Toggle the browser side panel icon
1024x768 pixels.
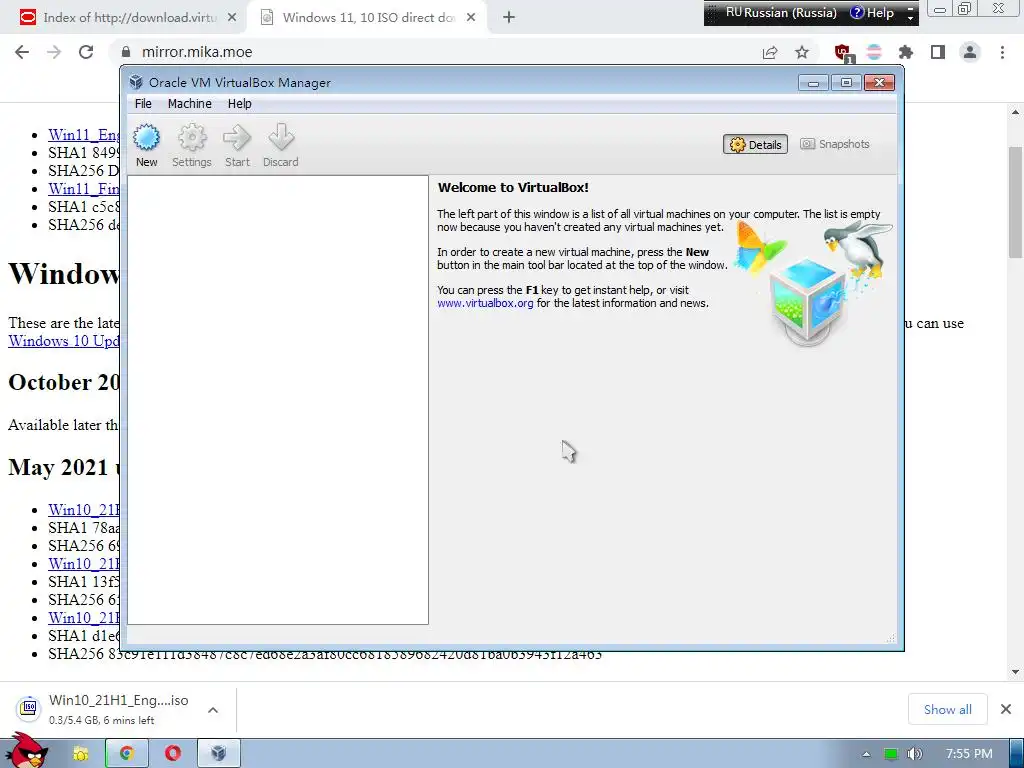pyautogui.click(x=938, y=52)
